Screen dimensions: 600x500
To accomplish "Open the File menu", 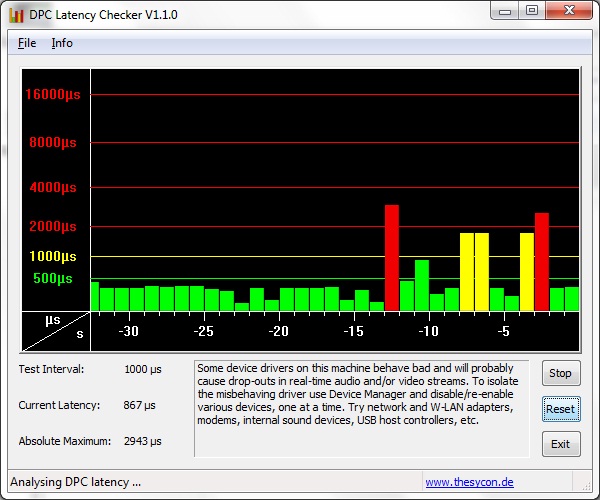I will [27, 43].
